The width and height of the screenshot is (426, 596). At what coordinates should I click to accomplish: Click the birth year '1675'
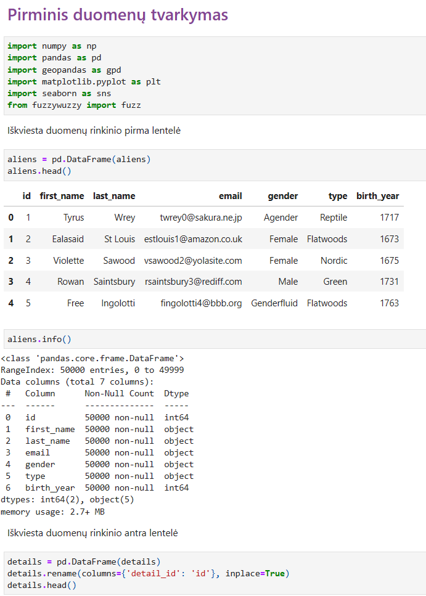point(390,261)
